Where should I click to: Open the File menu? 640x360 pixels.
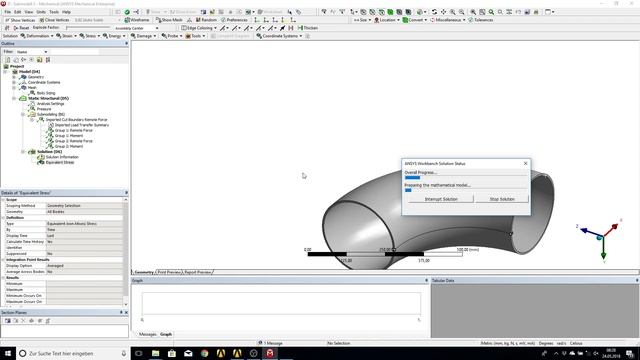[x=7, y=12]
